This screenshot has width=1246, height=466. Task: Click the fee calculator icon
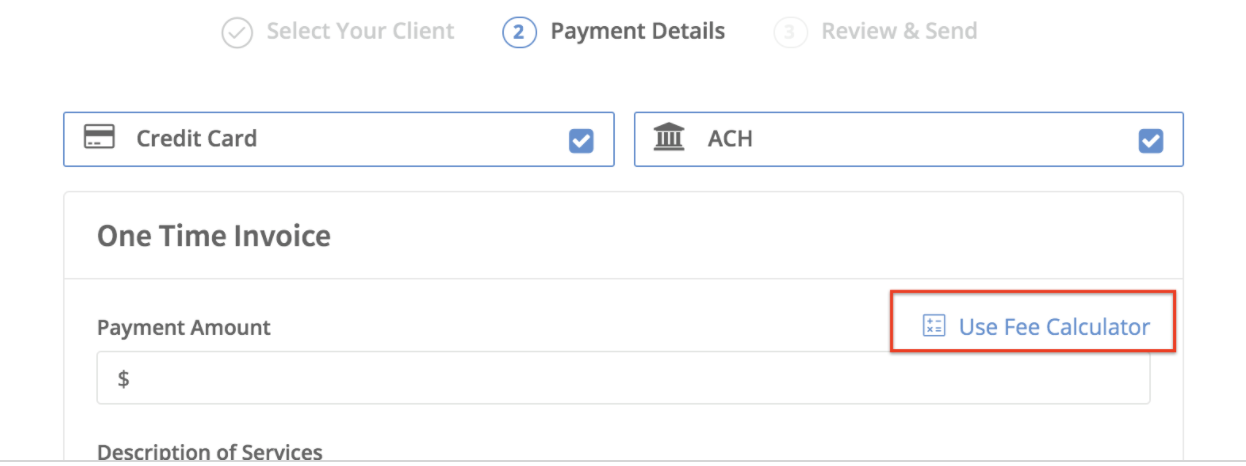(x=934, y=326)
